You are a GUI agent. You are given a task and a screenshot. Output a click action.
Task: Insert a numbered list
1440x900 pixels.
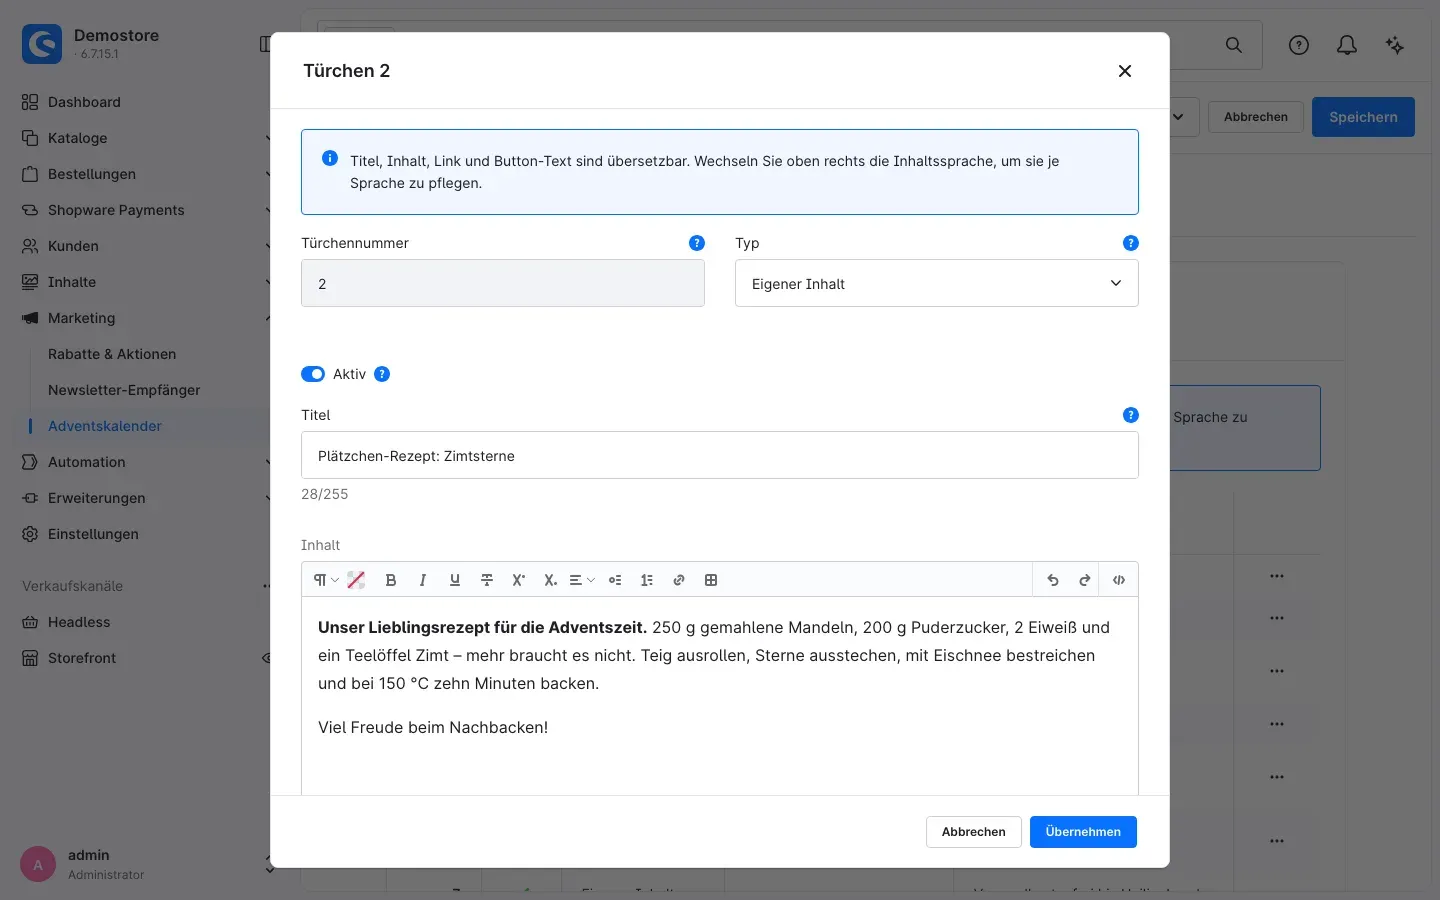click(x=647, y=580)
